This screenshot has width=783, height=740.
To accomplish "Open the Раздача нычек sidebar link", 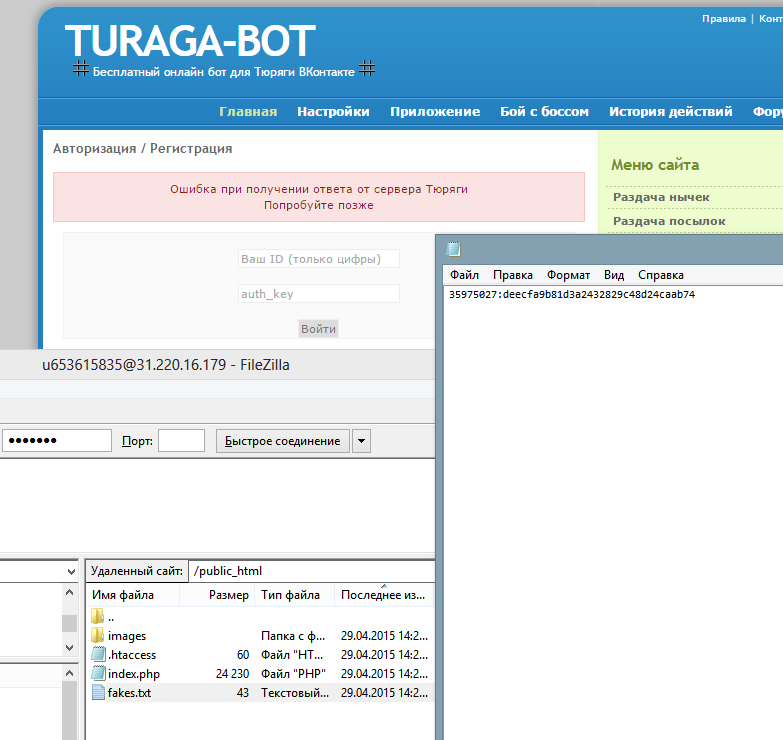I will click(x=661, y=197).
